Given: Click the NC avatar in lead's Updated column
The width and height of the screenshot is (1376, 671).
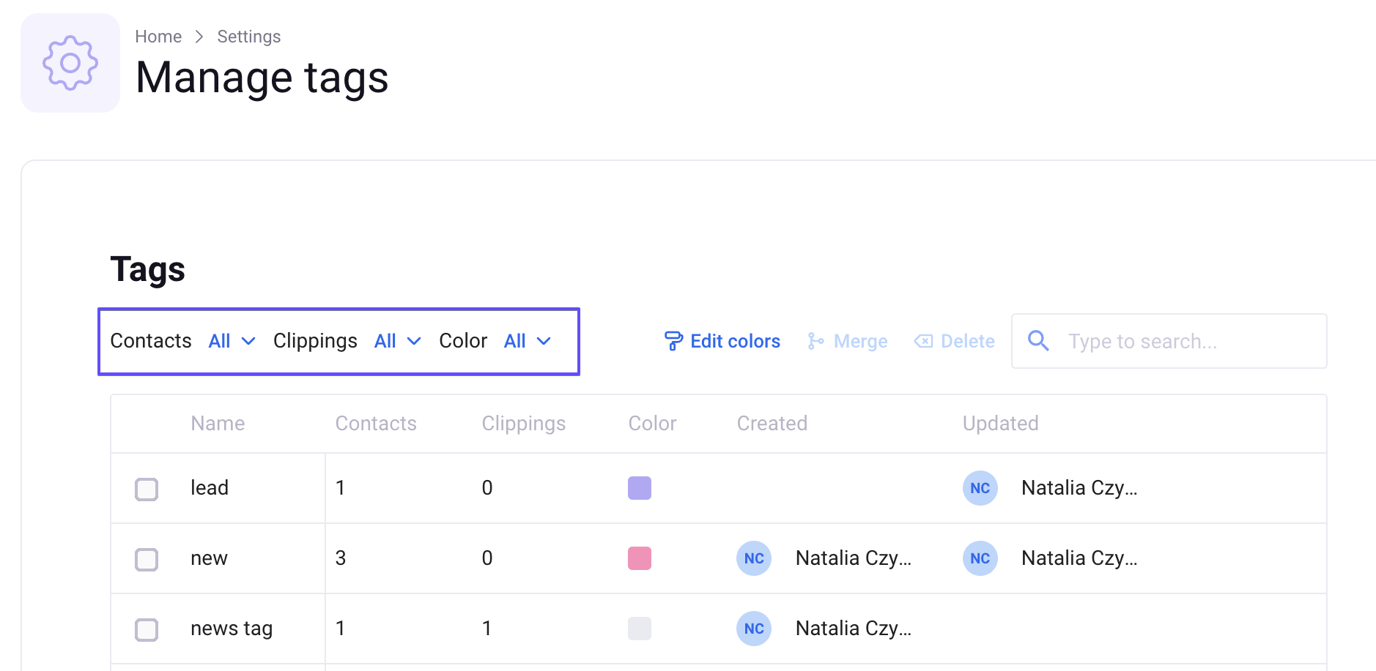Looking at the screenshot, I should [x=980, y=488].
